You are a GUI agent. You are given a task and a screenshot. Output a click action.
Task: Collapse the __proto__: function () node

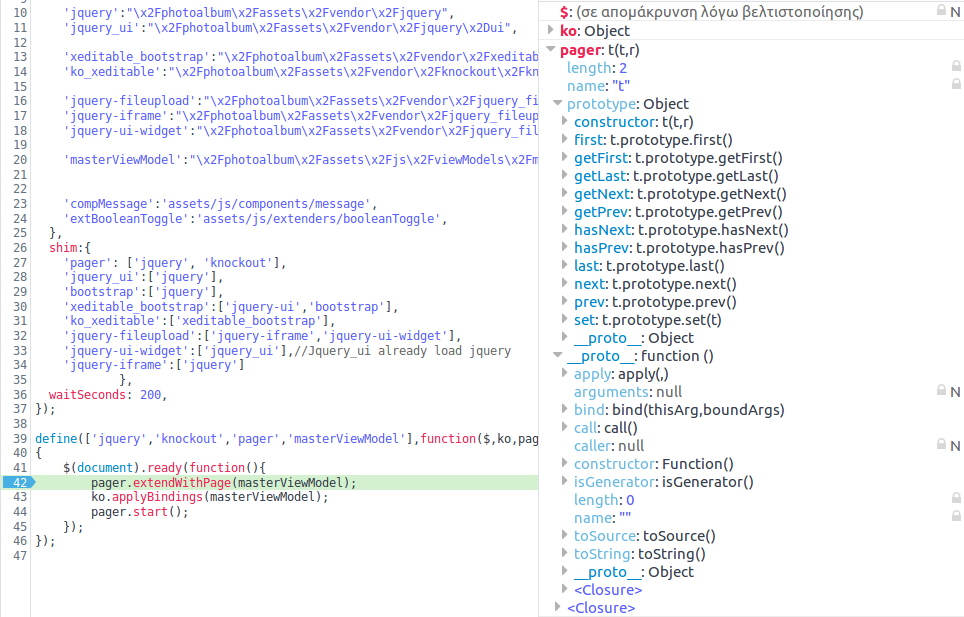pyautogui.click(x=558, y=355)
